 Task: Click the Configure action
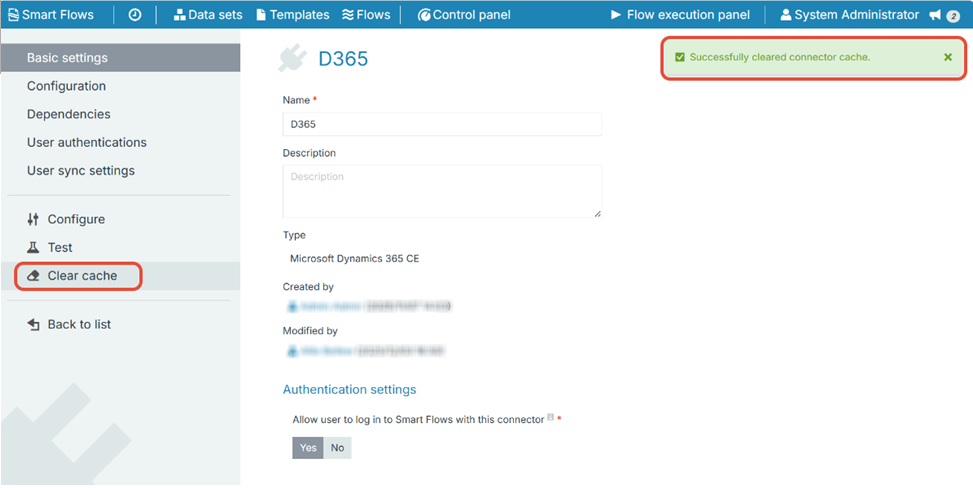(x=66, y=219)
